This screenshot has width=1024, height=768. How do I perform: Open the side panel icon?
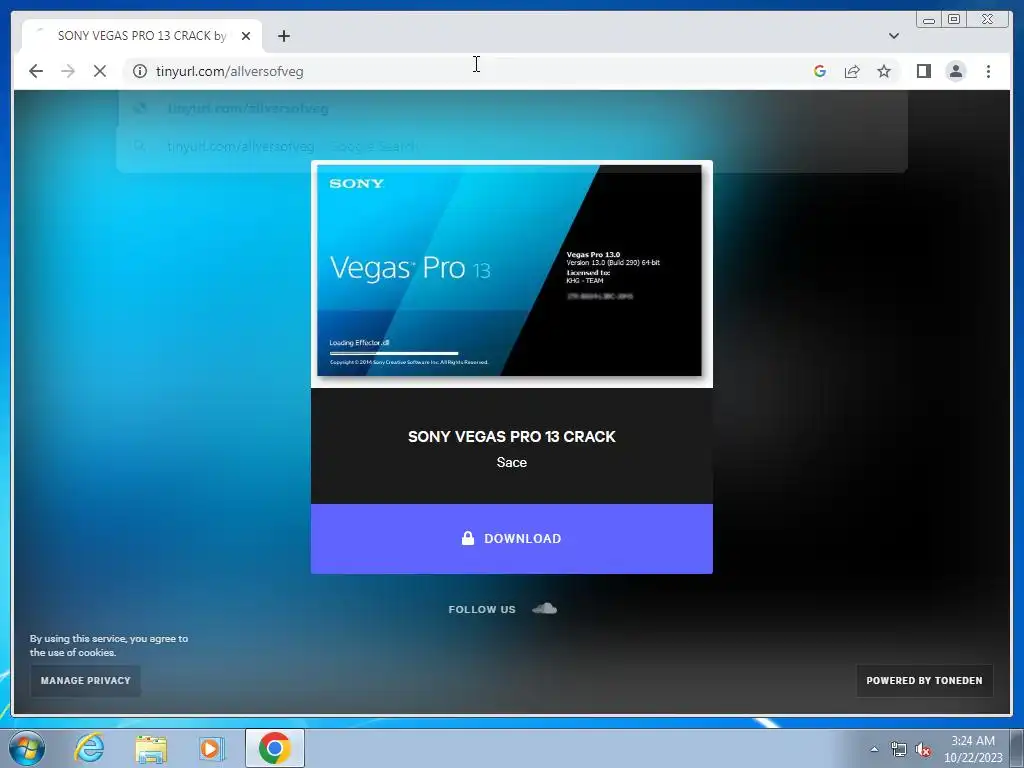923,71
